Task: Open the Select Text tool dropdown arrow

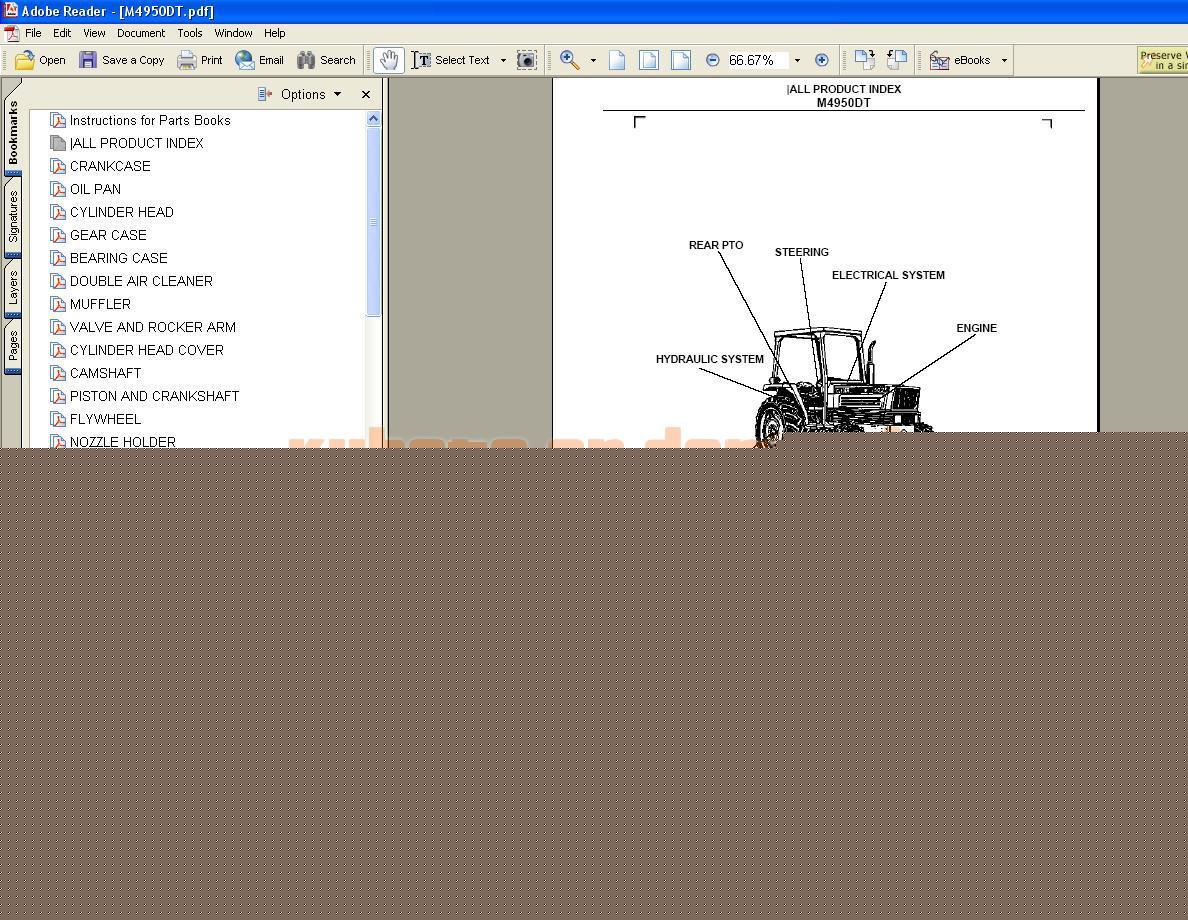Action: [503, 60]
